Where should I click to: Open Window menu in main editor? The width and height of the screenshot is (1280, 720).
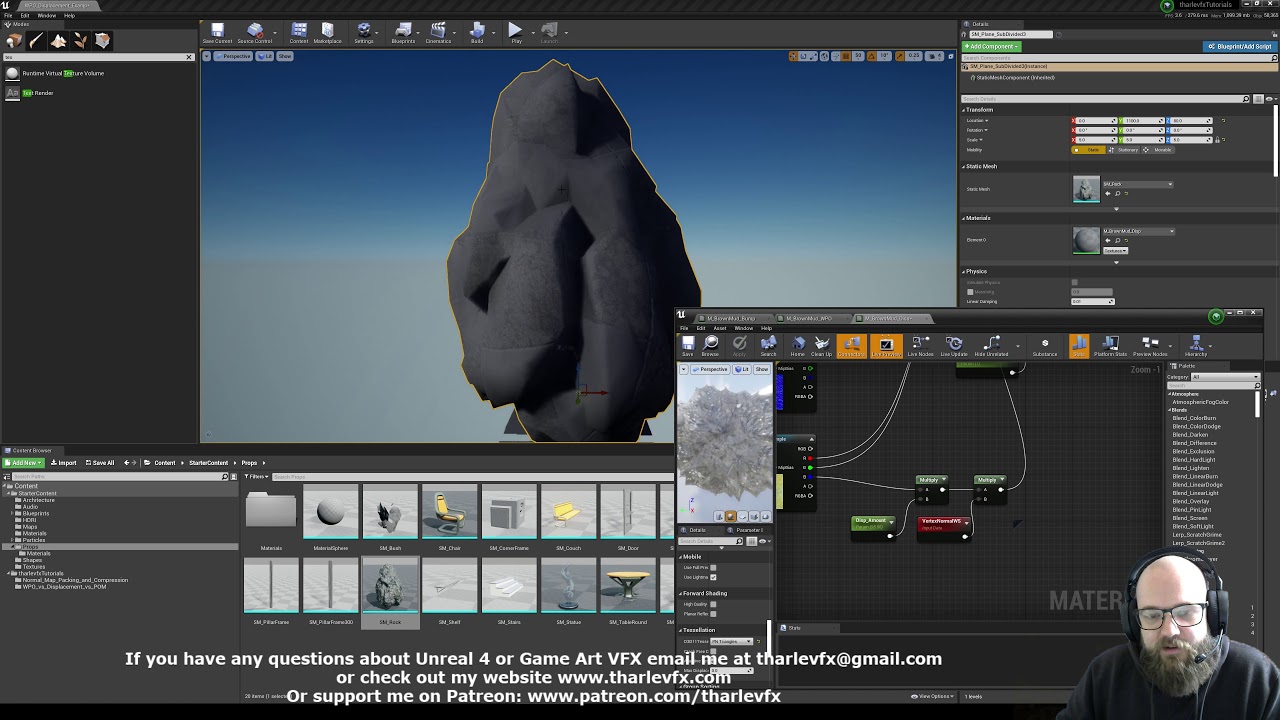pyautogui.click(x=46, y=15)
